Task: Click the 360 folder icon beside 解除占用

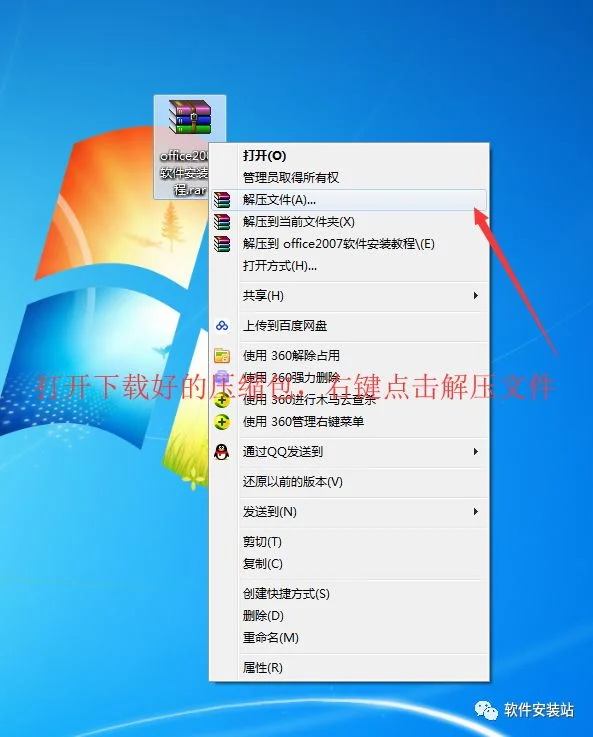Action: pos(222,355)
